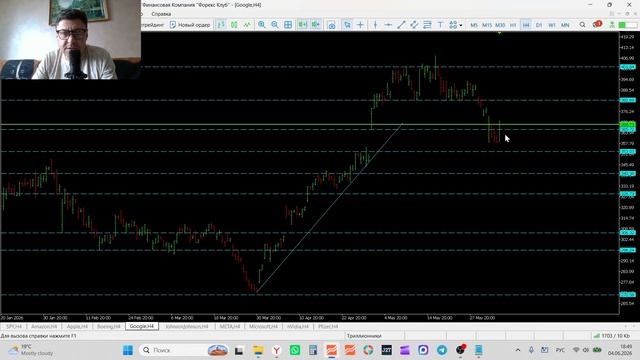Image resolution: width=640 pixels, height=360 pixels.
Task: Click the Триллионники profile in status bar
Action: (364, 336)
